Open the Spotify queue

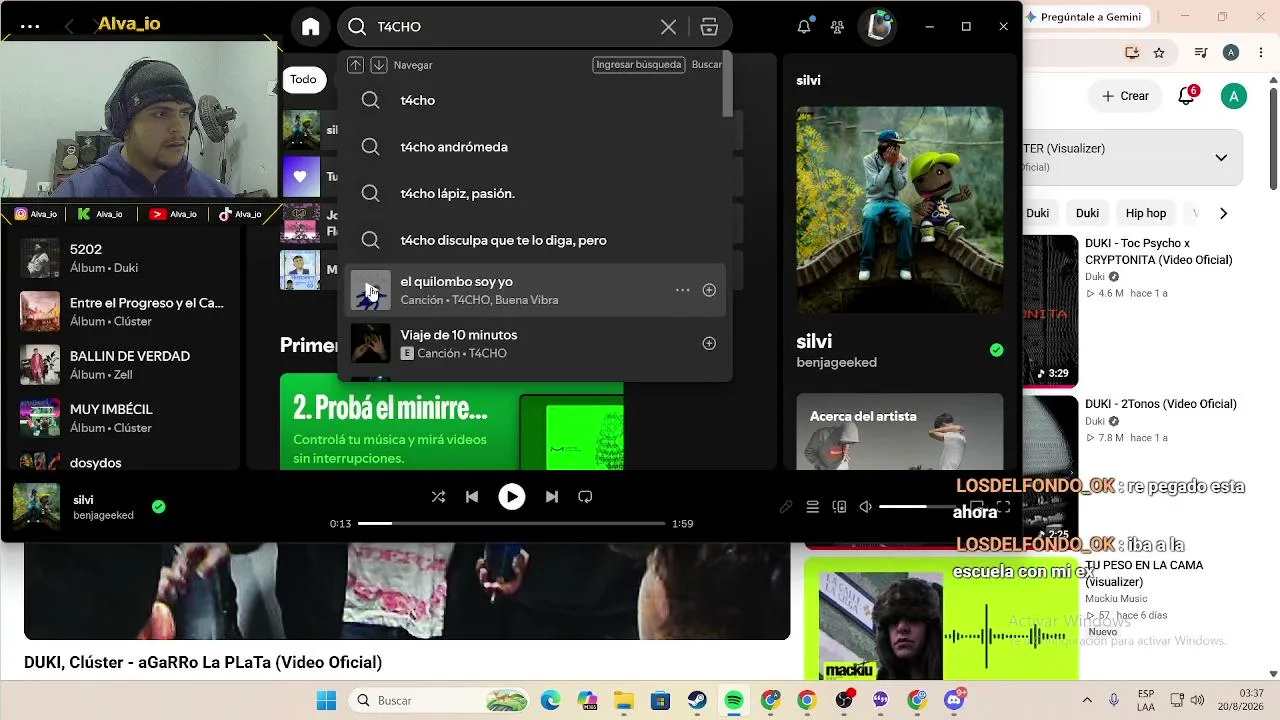click(x=812, y=507)
